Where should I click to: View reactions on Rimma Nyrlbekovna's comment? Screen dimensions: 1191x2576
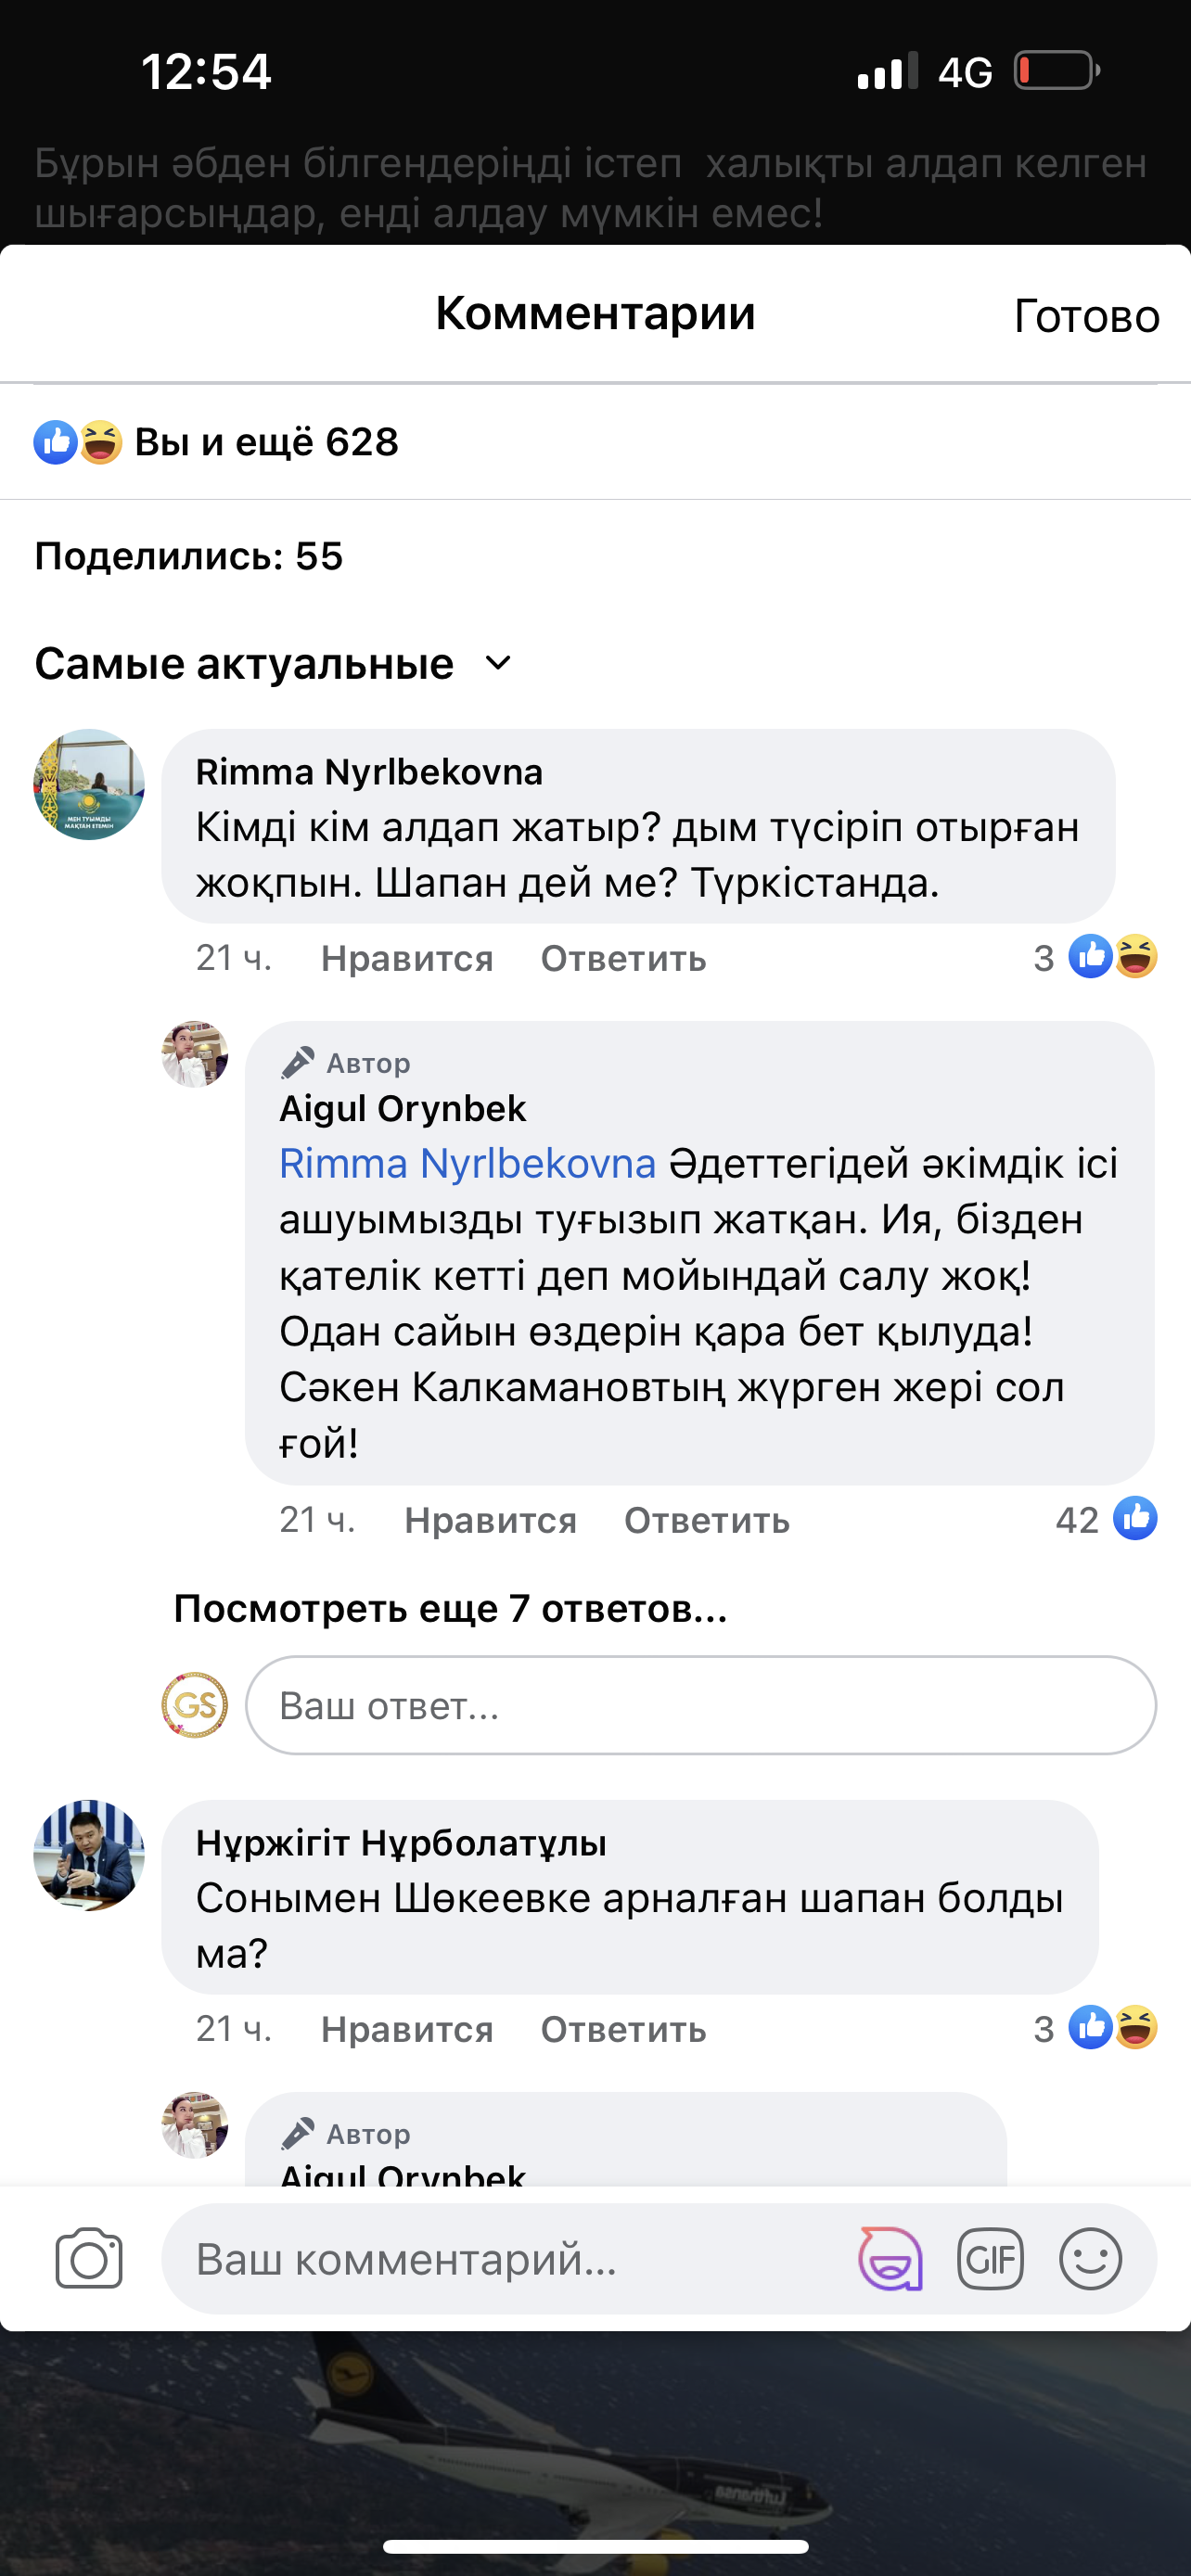(1096, 958)
